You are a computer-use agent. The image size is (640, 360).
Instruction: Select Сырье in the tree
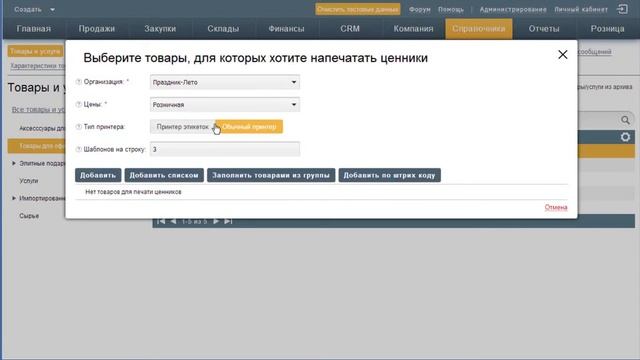[x=29, y=216]
